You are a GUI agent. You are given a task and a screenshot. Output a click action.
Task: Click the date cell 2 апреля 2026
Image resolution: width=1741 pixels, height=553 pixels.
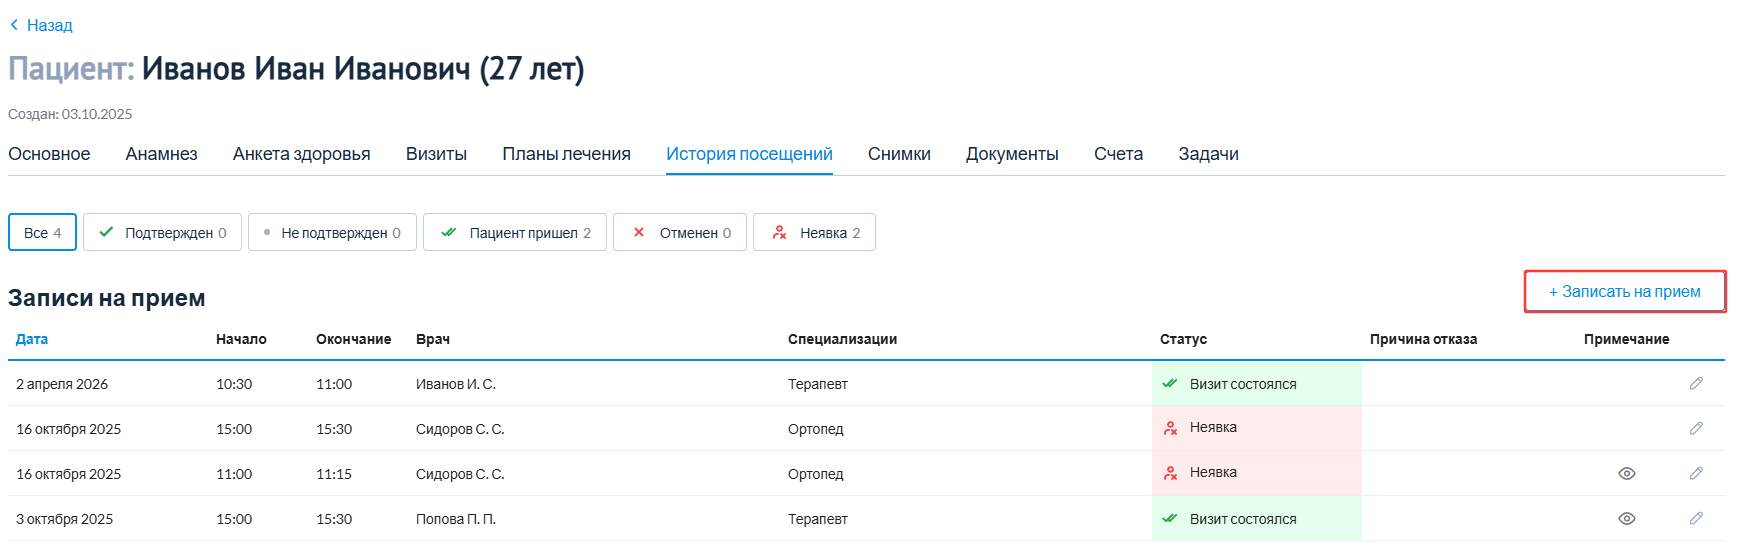[x=62, y=384]
